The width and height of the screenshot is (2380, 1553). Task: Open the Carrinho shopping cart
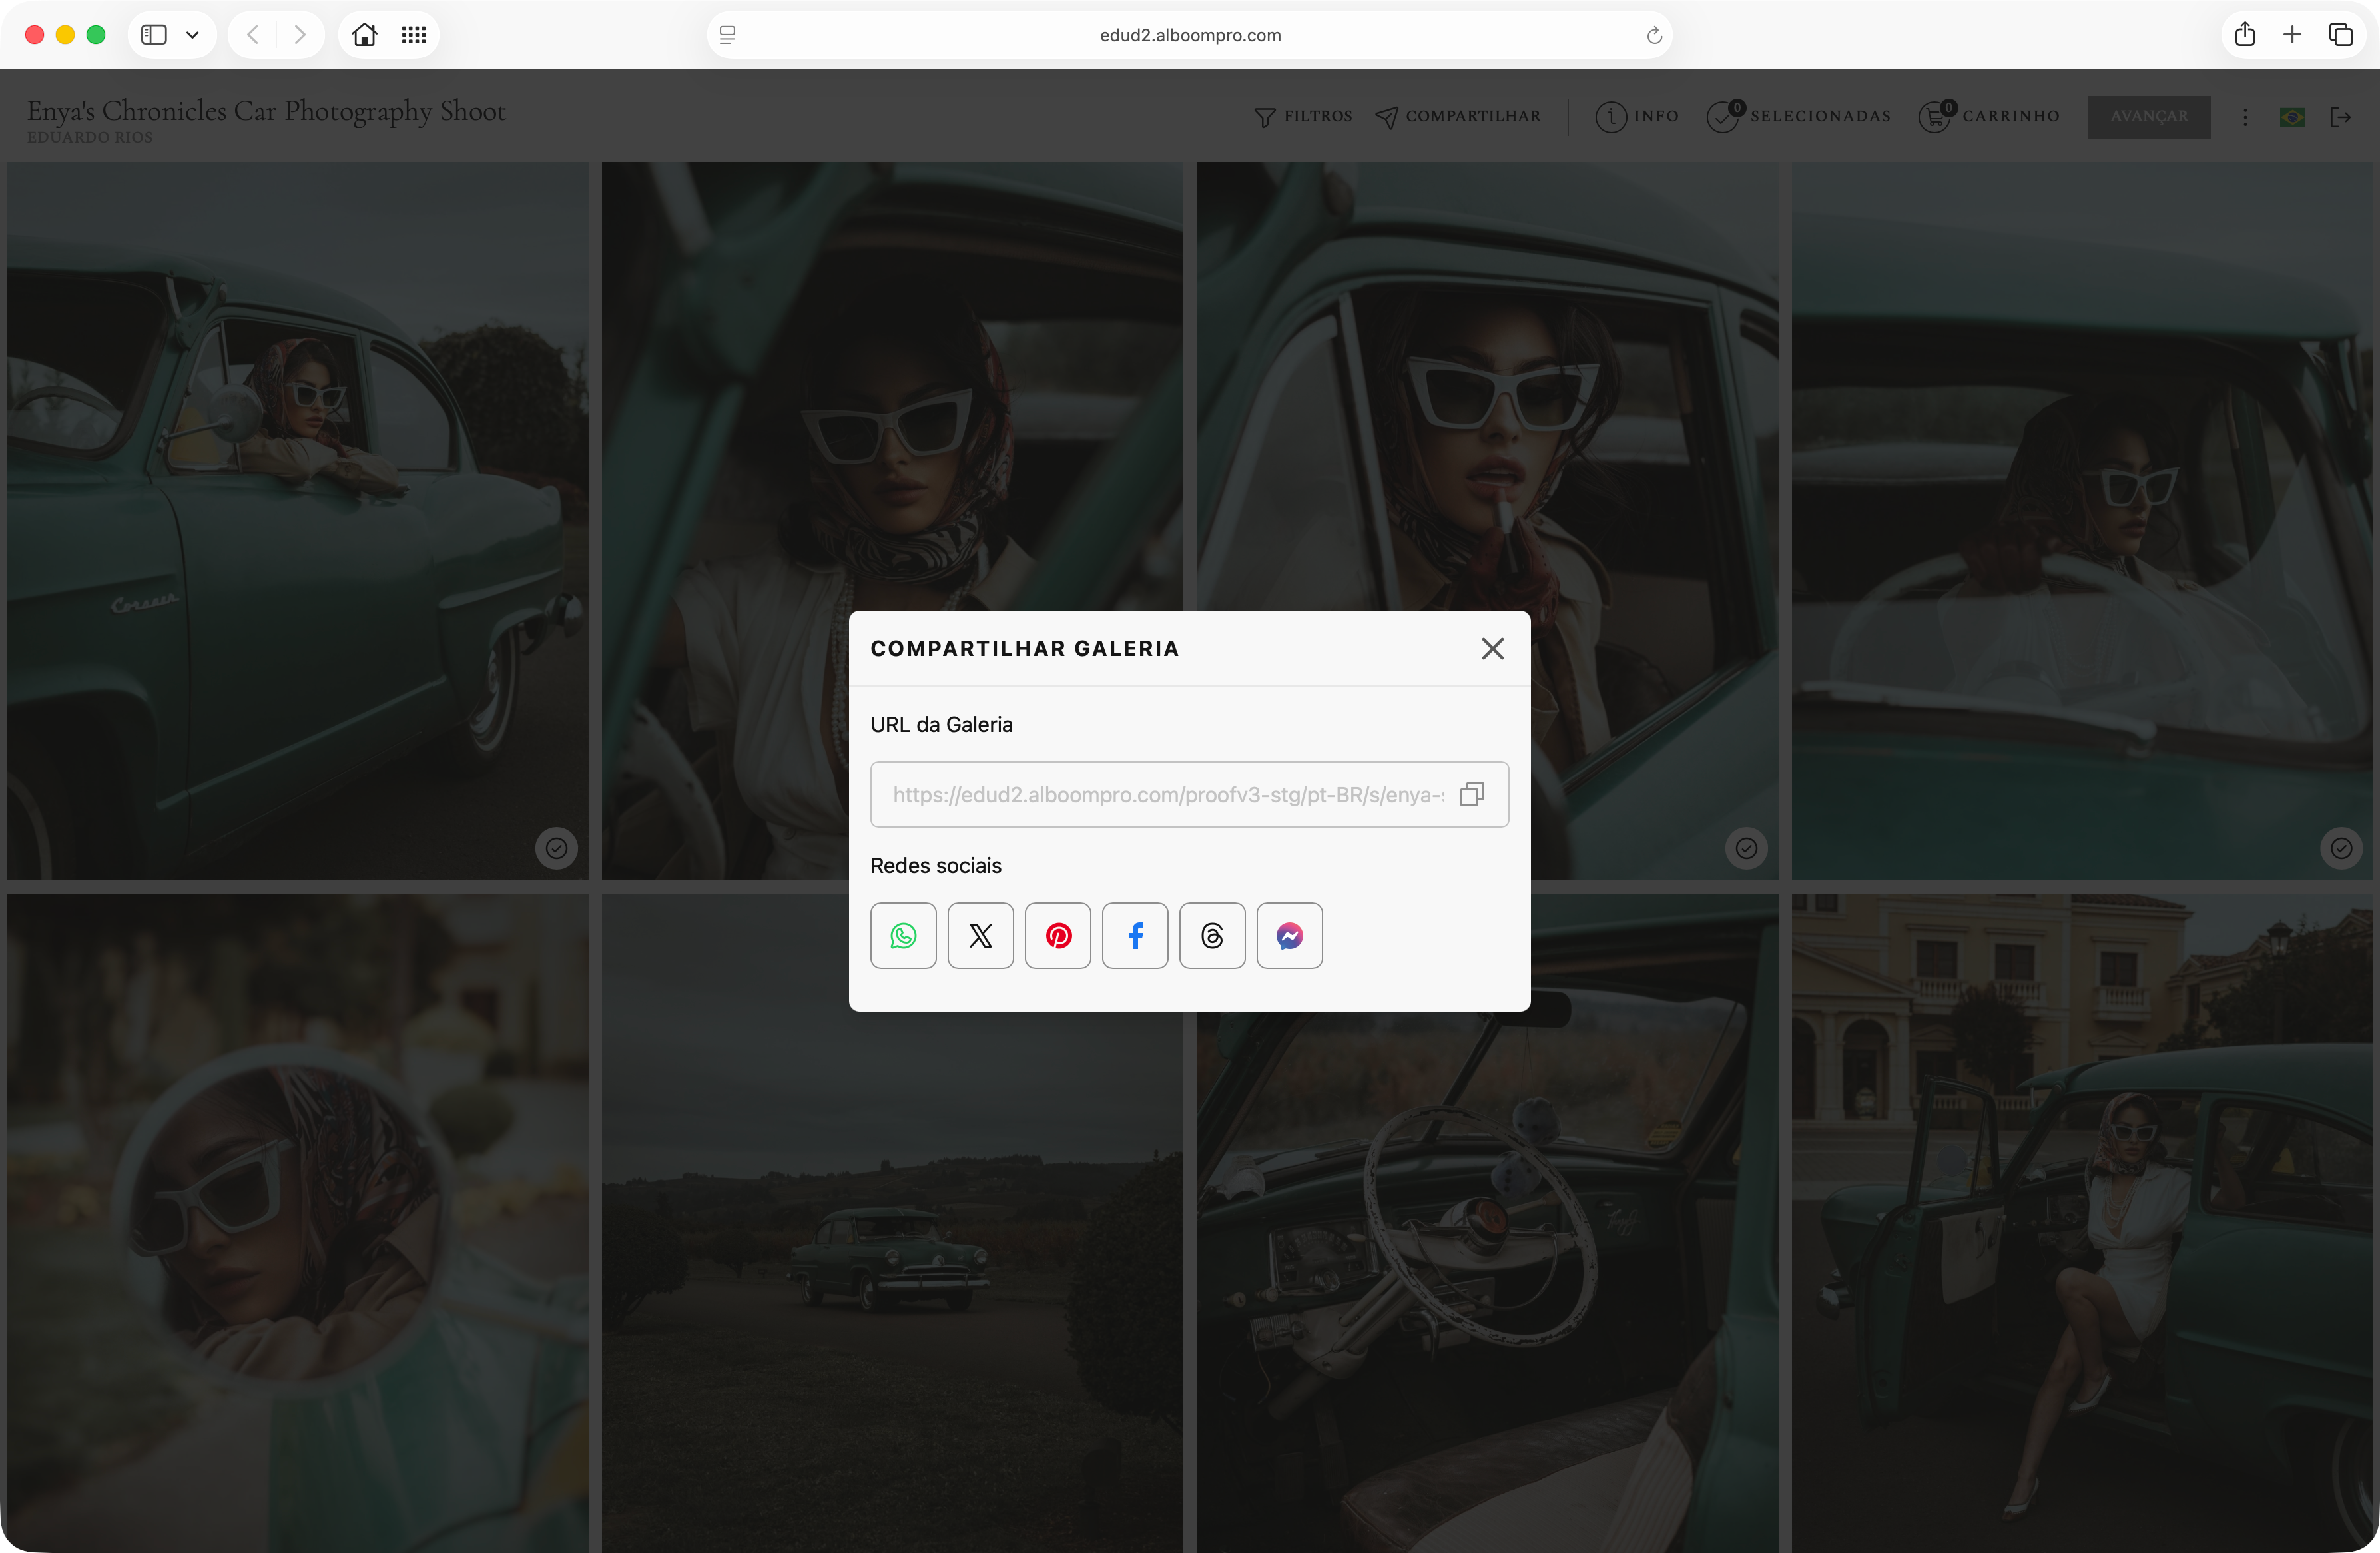click(1988, 117)
